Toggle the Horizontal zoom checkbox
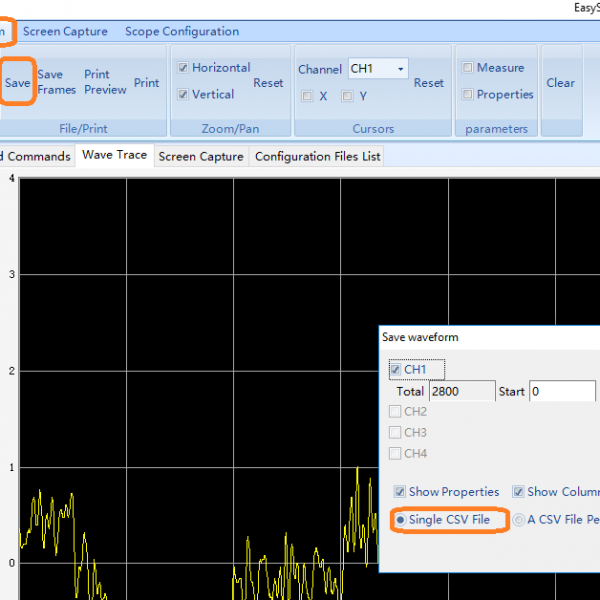The image size is (600, 600). pos(183,68)
